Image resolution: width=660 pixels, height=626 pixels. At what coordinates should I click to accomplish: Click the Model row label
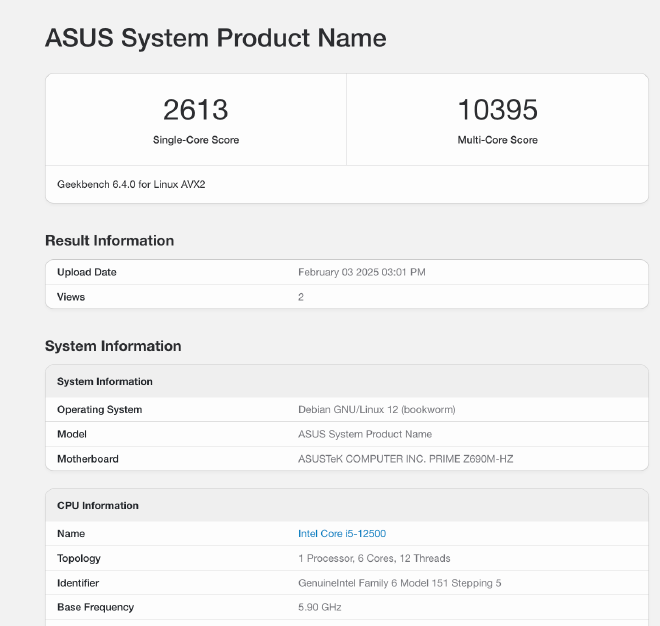(72, 434)
